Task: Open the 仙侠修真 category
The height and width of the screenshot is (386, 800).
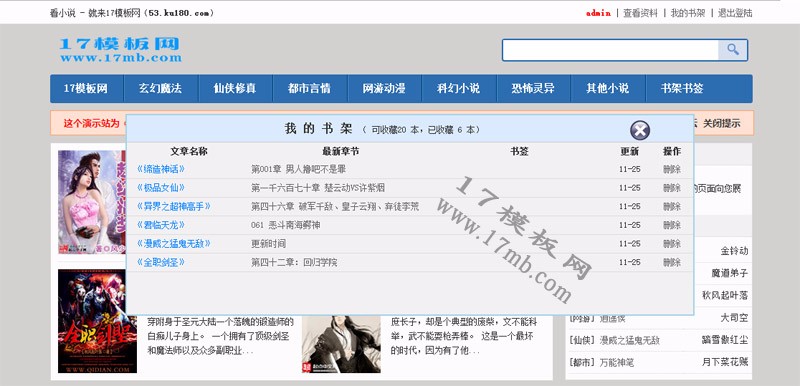Action: (x=235, y=89)
